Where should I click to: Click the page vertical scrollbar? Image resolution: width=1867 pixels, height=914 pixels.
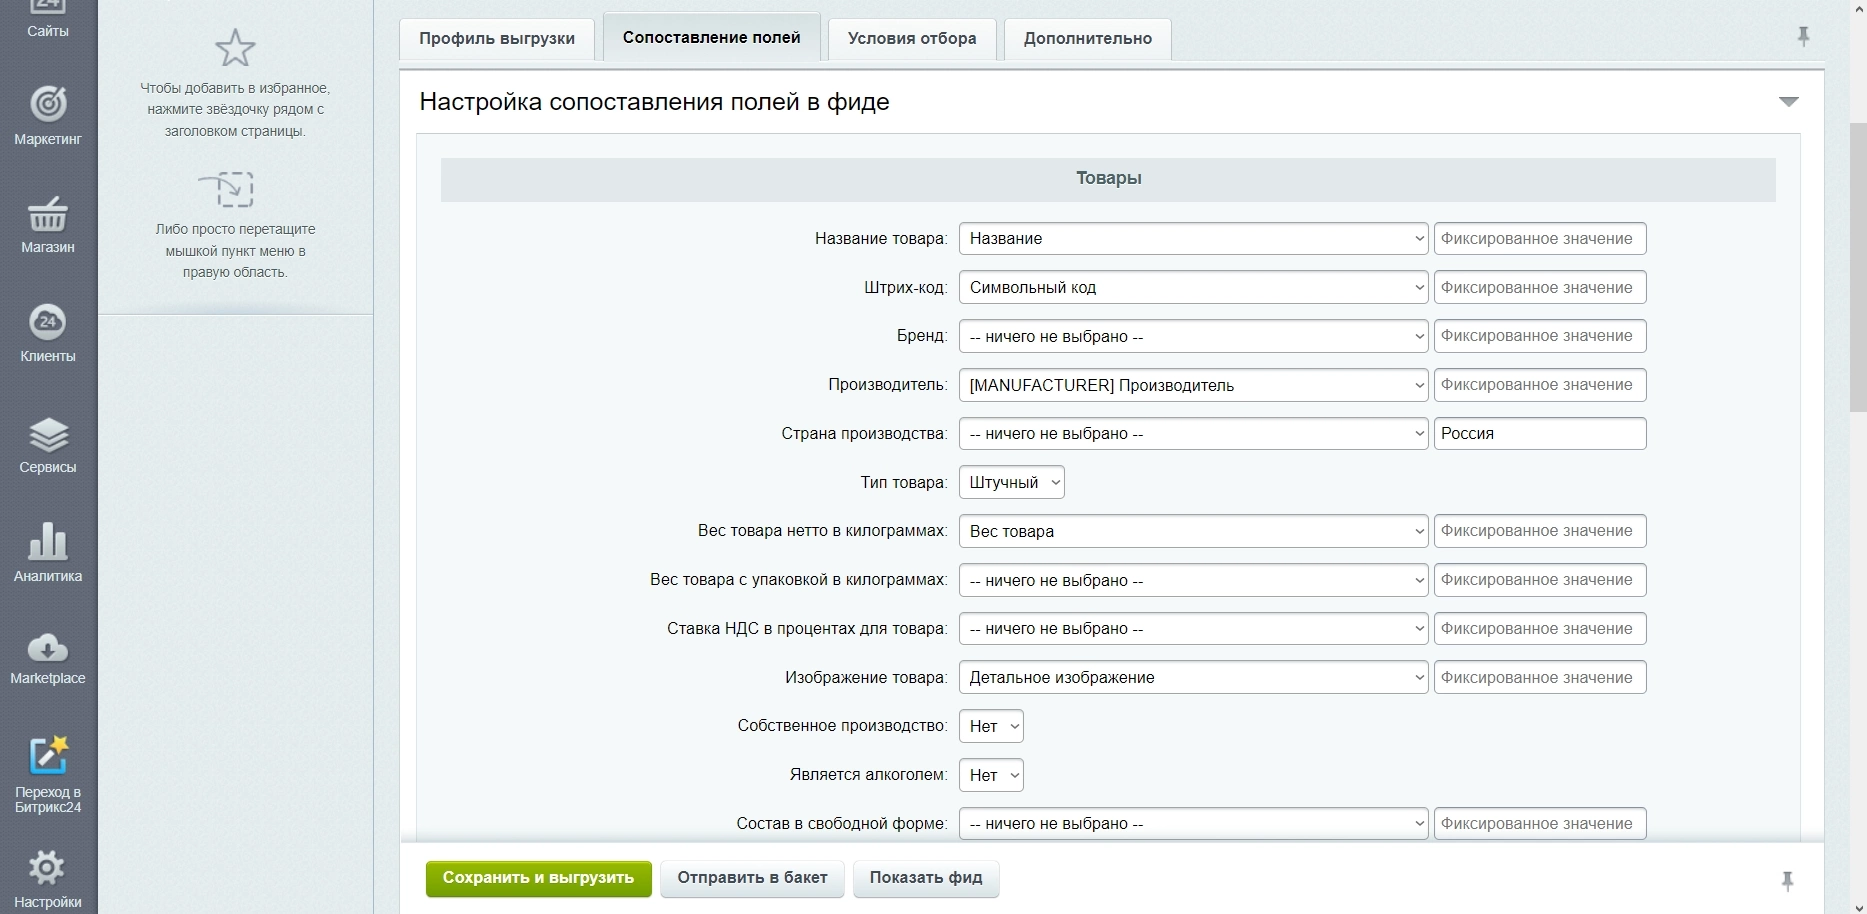tap(1857, 270)
